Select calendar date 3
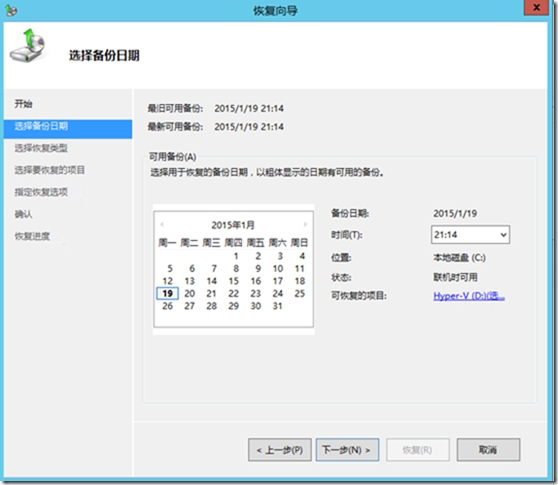 pos(280,256)
